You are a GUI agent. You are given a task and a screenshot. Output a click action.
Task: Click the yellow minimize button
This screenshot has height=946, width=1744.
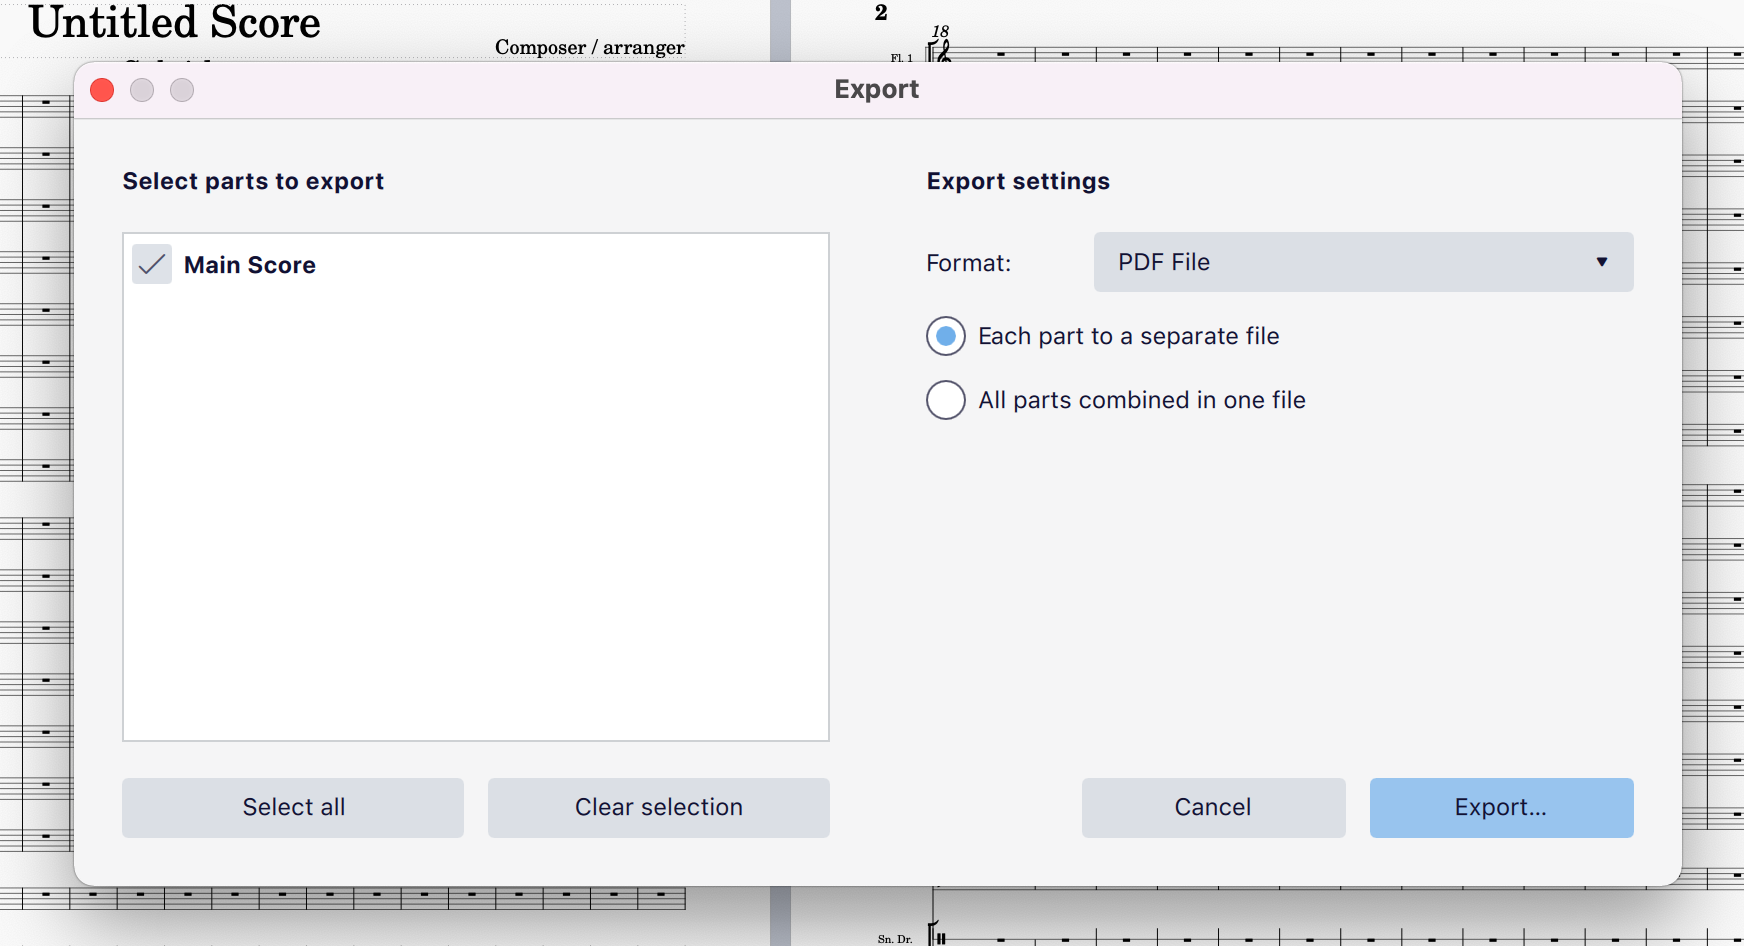point(141,90)
